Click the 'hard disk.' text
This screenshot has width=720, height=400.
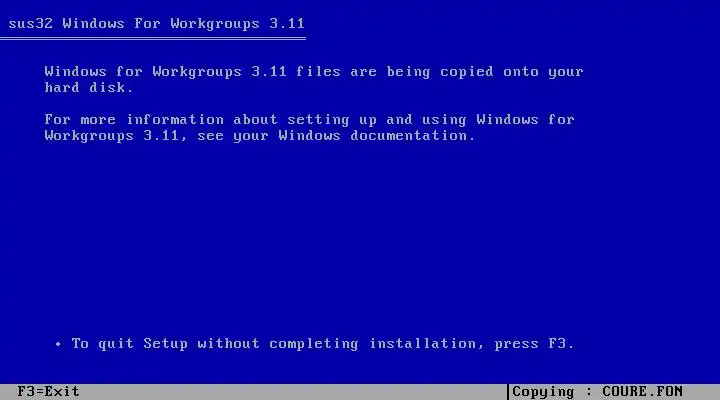tap(89, 87)
